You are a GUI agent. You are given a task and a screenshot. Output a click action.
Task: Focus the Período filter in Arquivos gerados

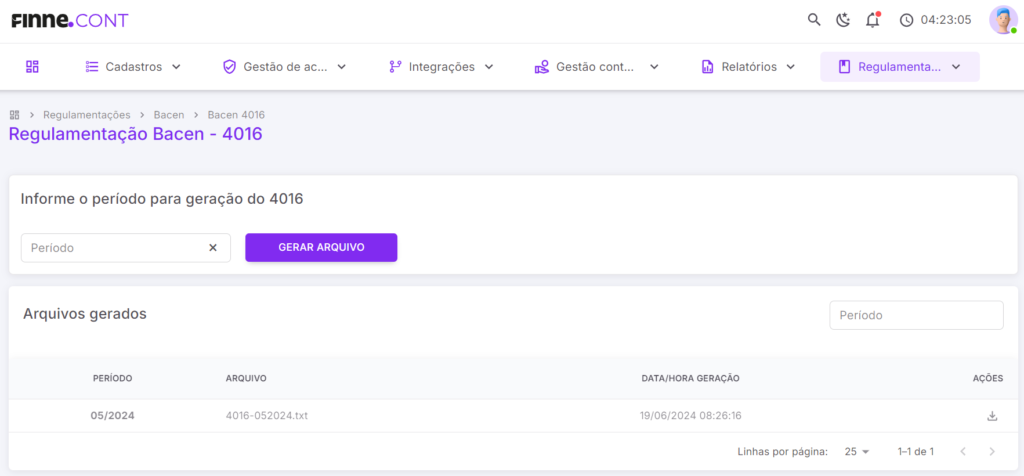coord(916,315)
